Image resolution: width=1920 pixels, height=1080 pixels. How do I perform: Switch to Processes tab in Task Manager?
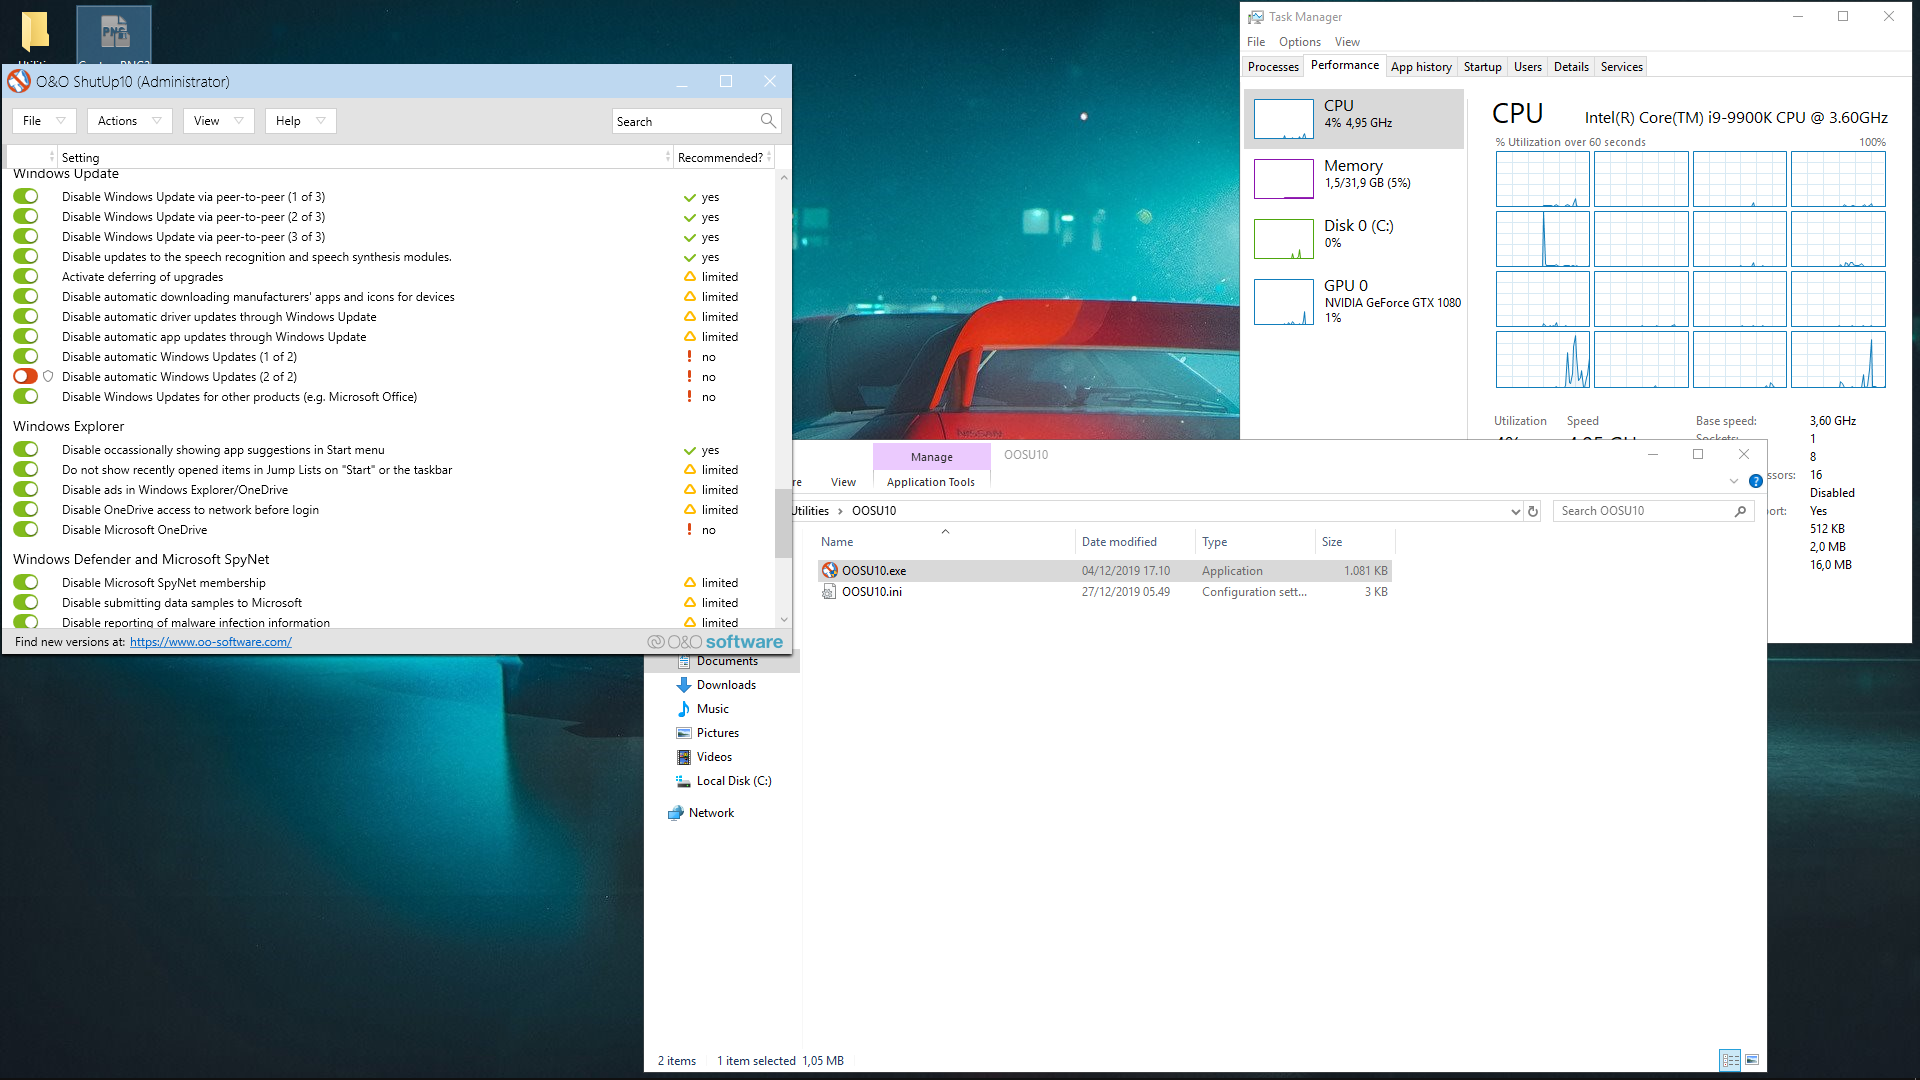point(1273,67)
